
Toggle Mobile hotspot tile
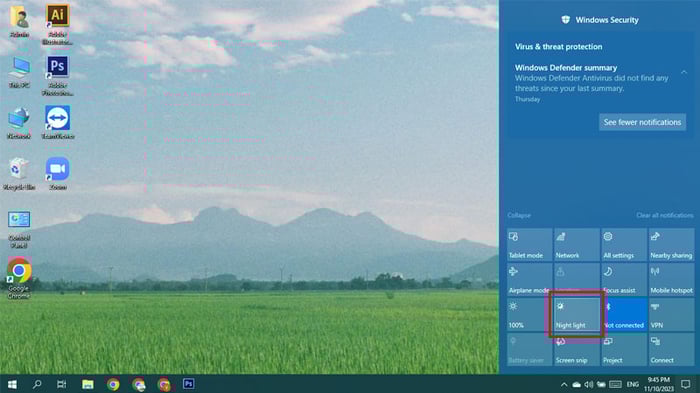pos(671,280)
